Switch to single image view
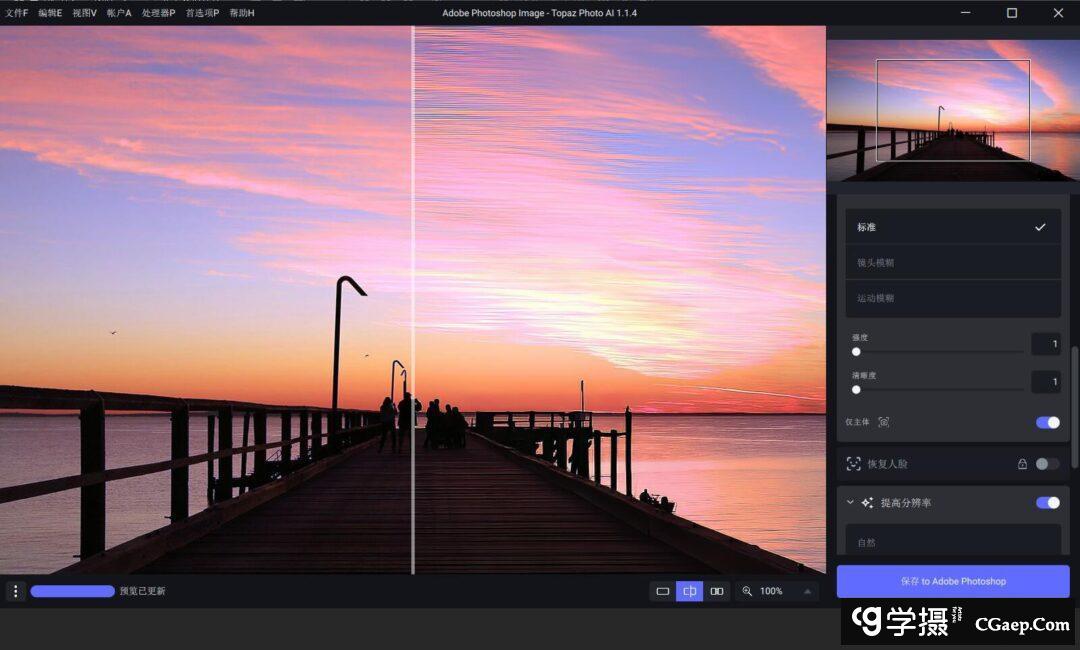 [x=662, y=591]
